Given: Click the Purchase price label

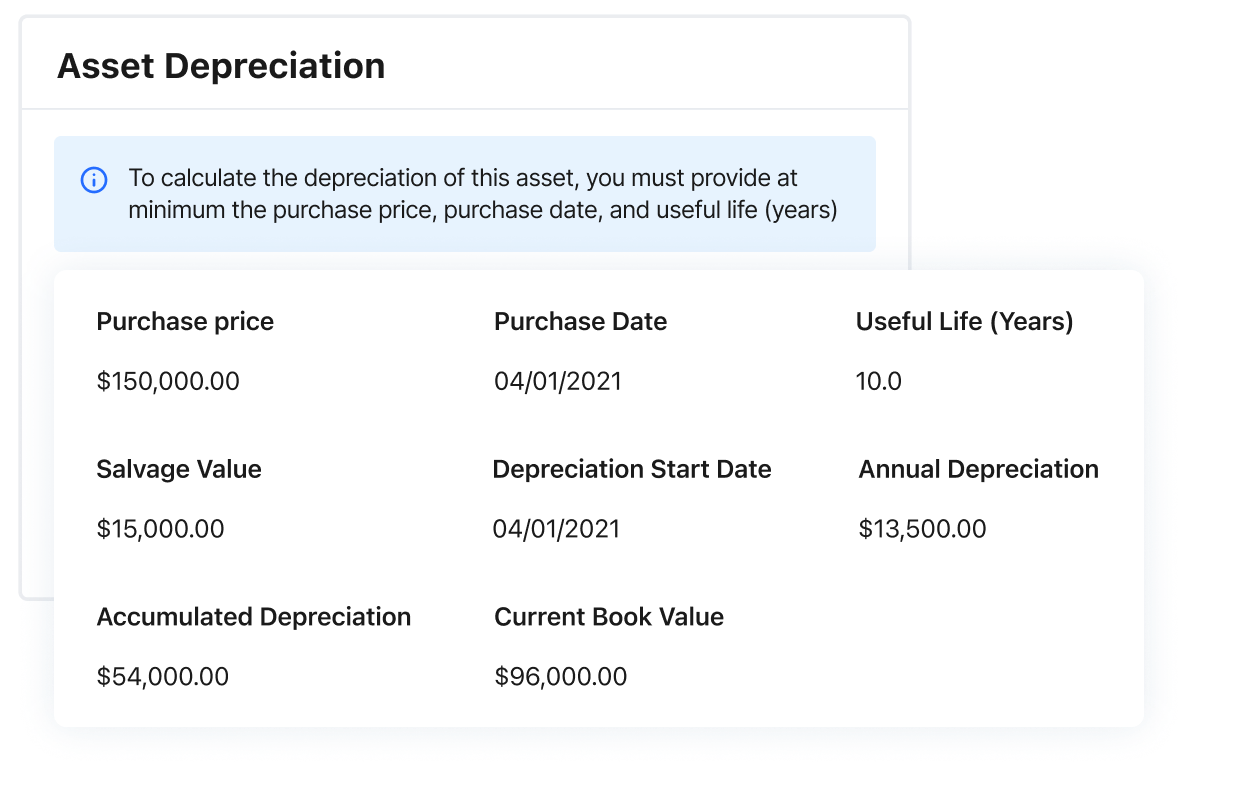Looking at the screenshot, I should (185, 322).
